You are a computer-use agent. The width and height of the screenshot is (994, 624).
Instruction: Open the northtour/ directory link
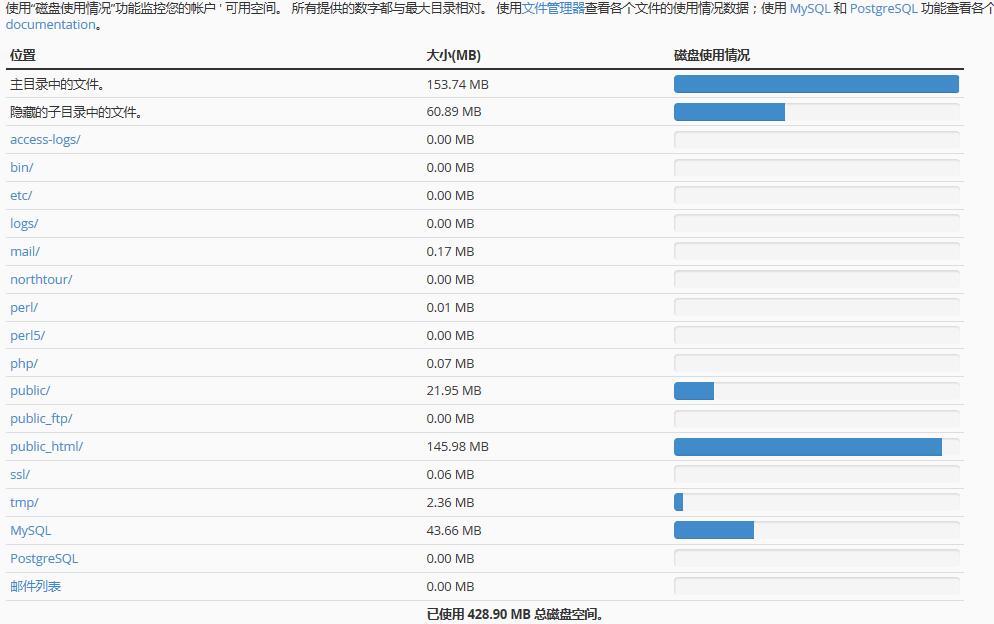[40, 279]
